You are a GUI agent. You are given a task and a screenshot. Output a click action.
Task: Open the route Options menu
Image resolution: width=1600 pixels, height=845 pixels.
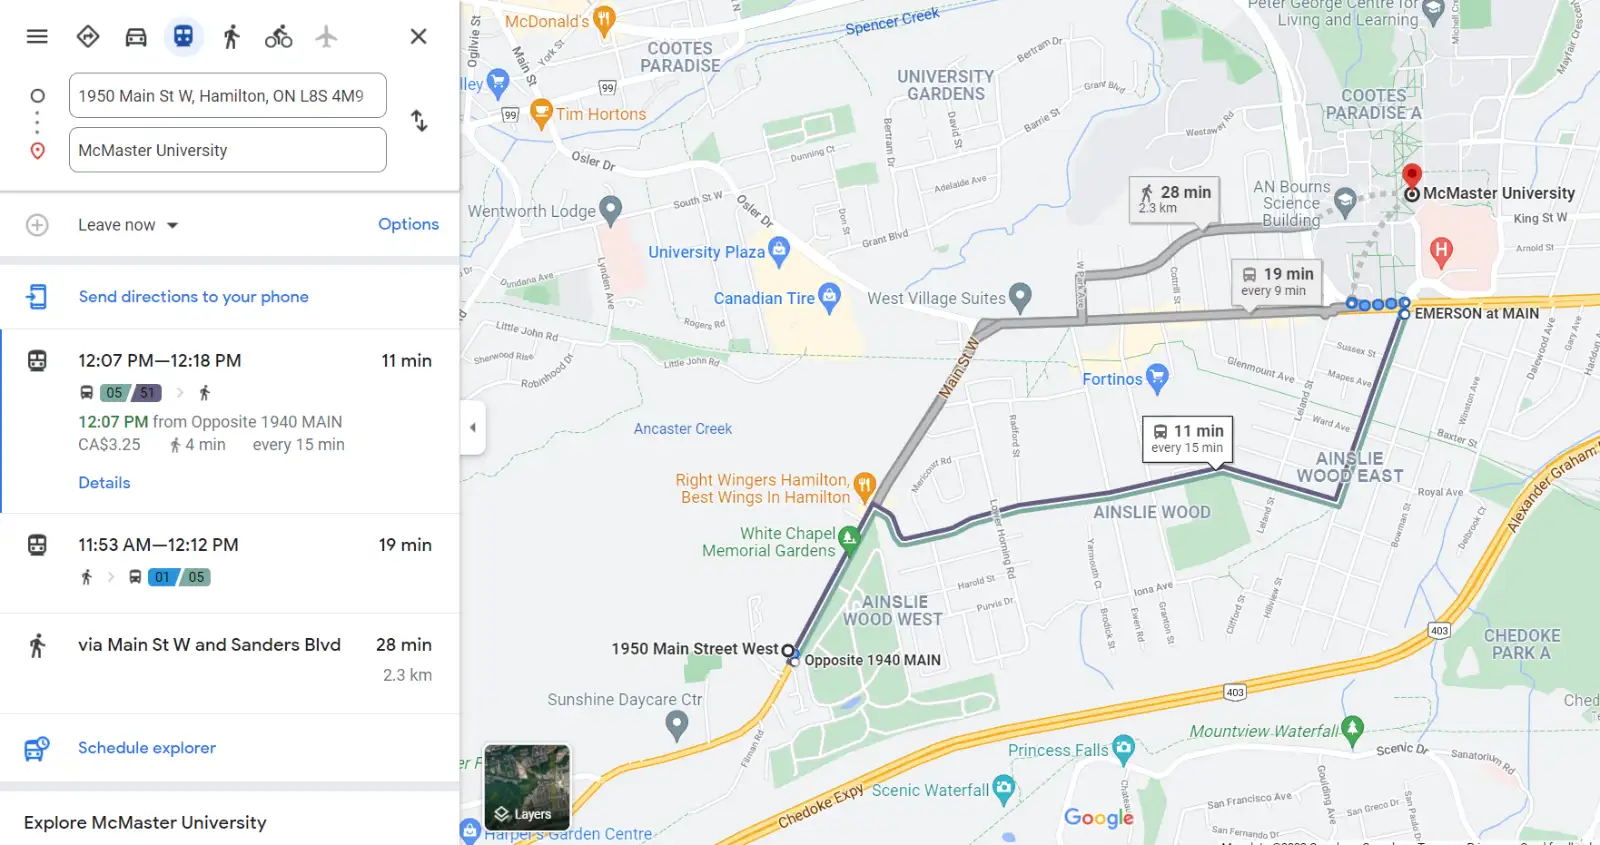coord(408,224)
